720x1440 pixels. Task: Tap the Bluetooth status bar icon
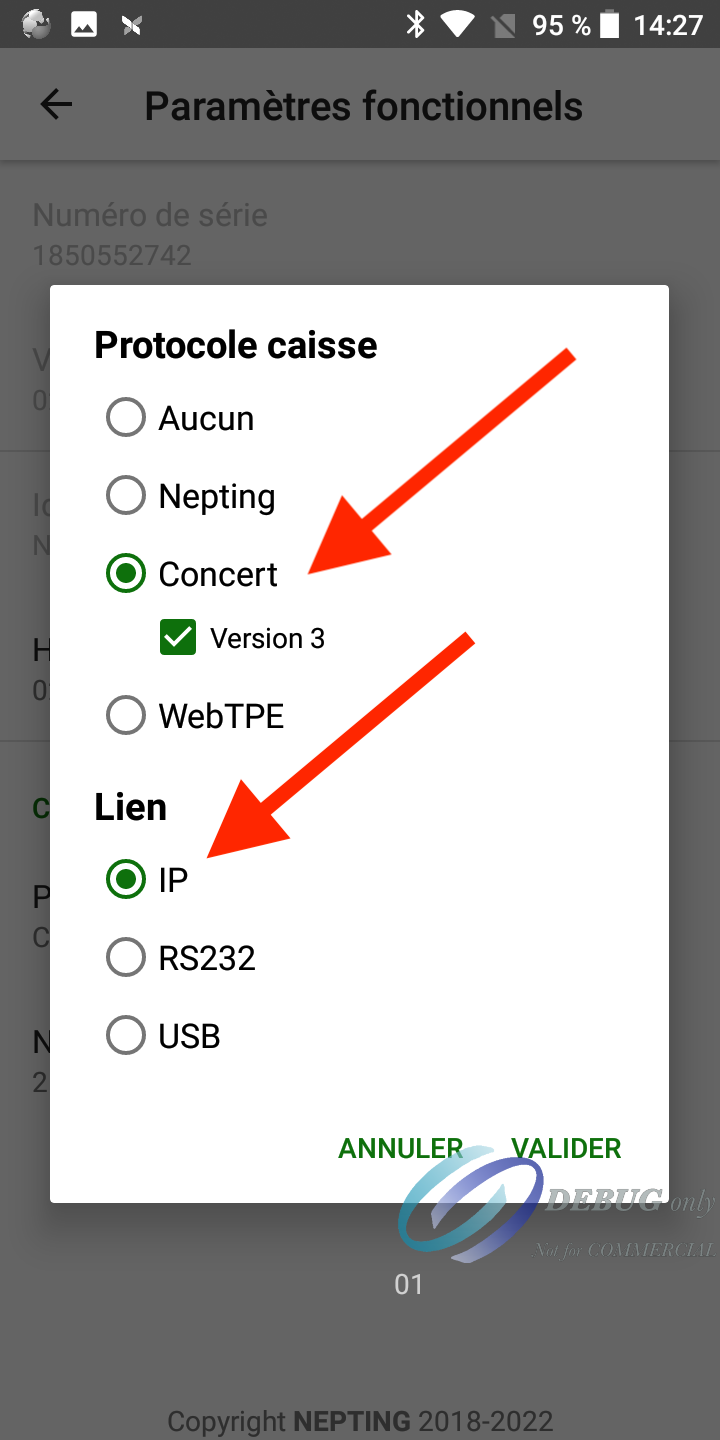(x=415, y=24)
